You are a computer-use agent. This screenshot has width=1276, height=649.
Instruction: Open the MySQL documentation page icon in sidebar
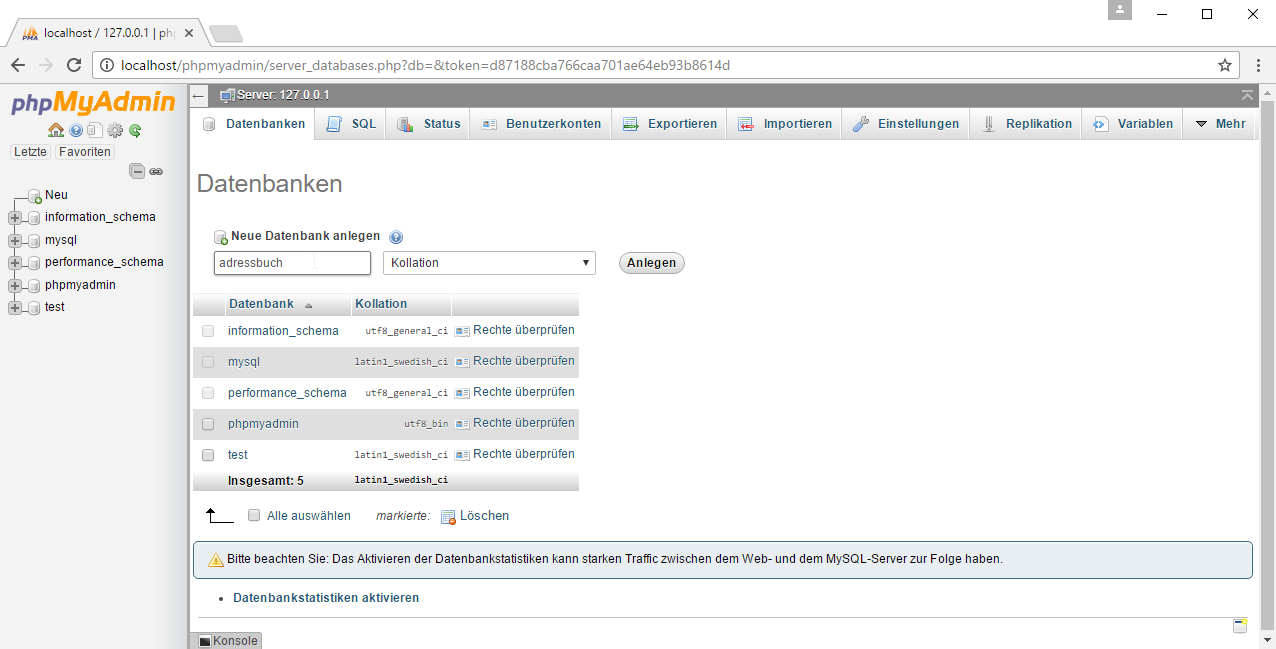pyautogui.click(x=94, y=130)
